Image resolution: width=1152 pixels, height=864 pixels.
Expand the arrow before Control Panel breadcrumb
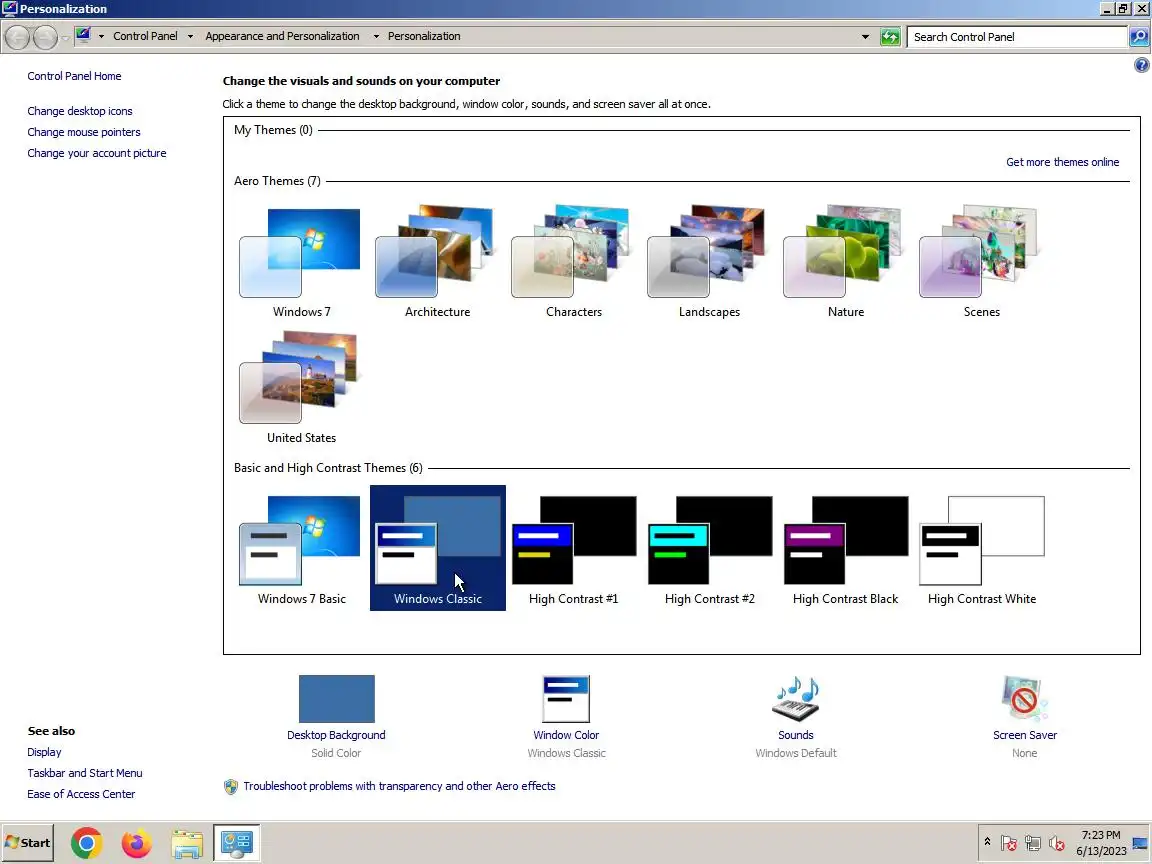click(x=101, y=36)
